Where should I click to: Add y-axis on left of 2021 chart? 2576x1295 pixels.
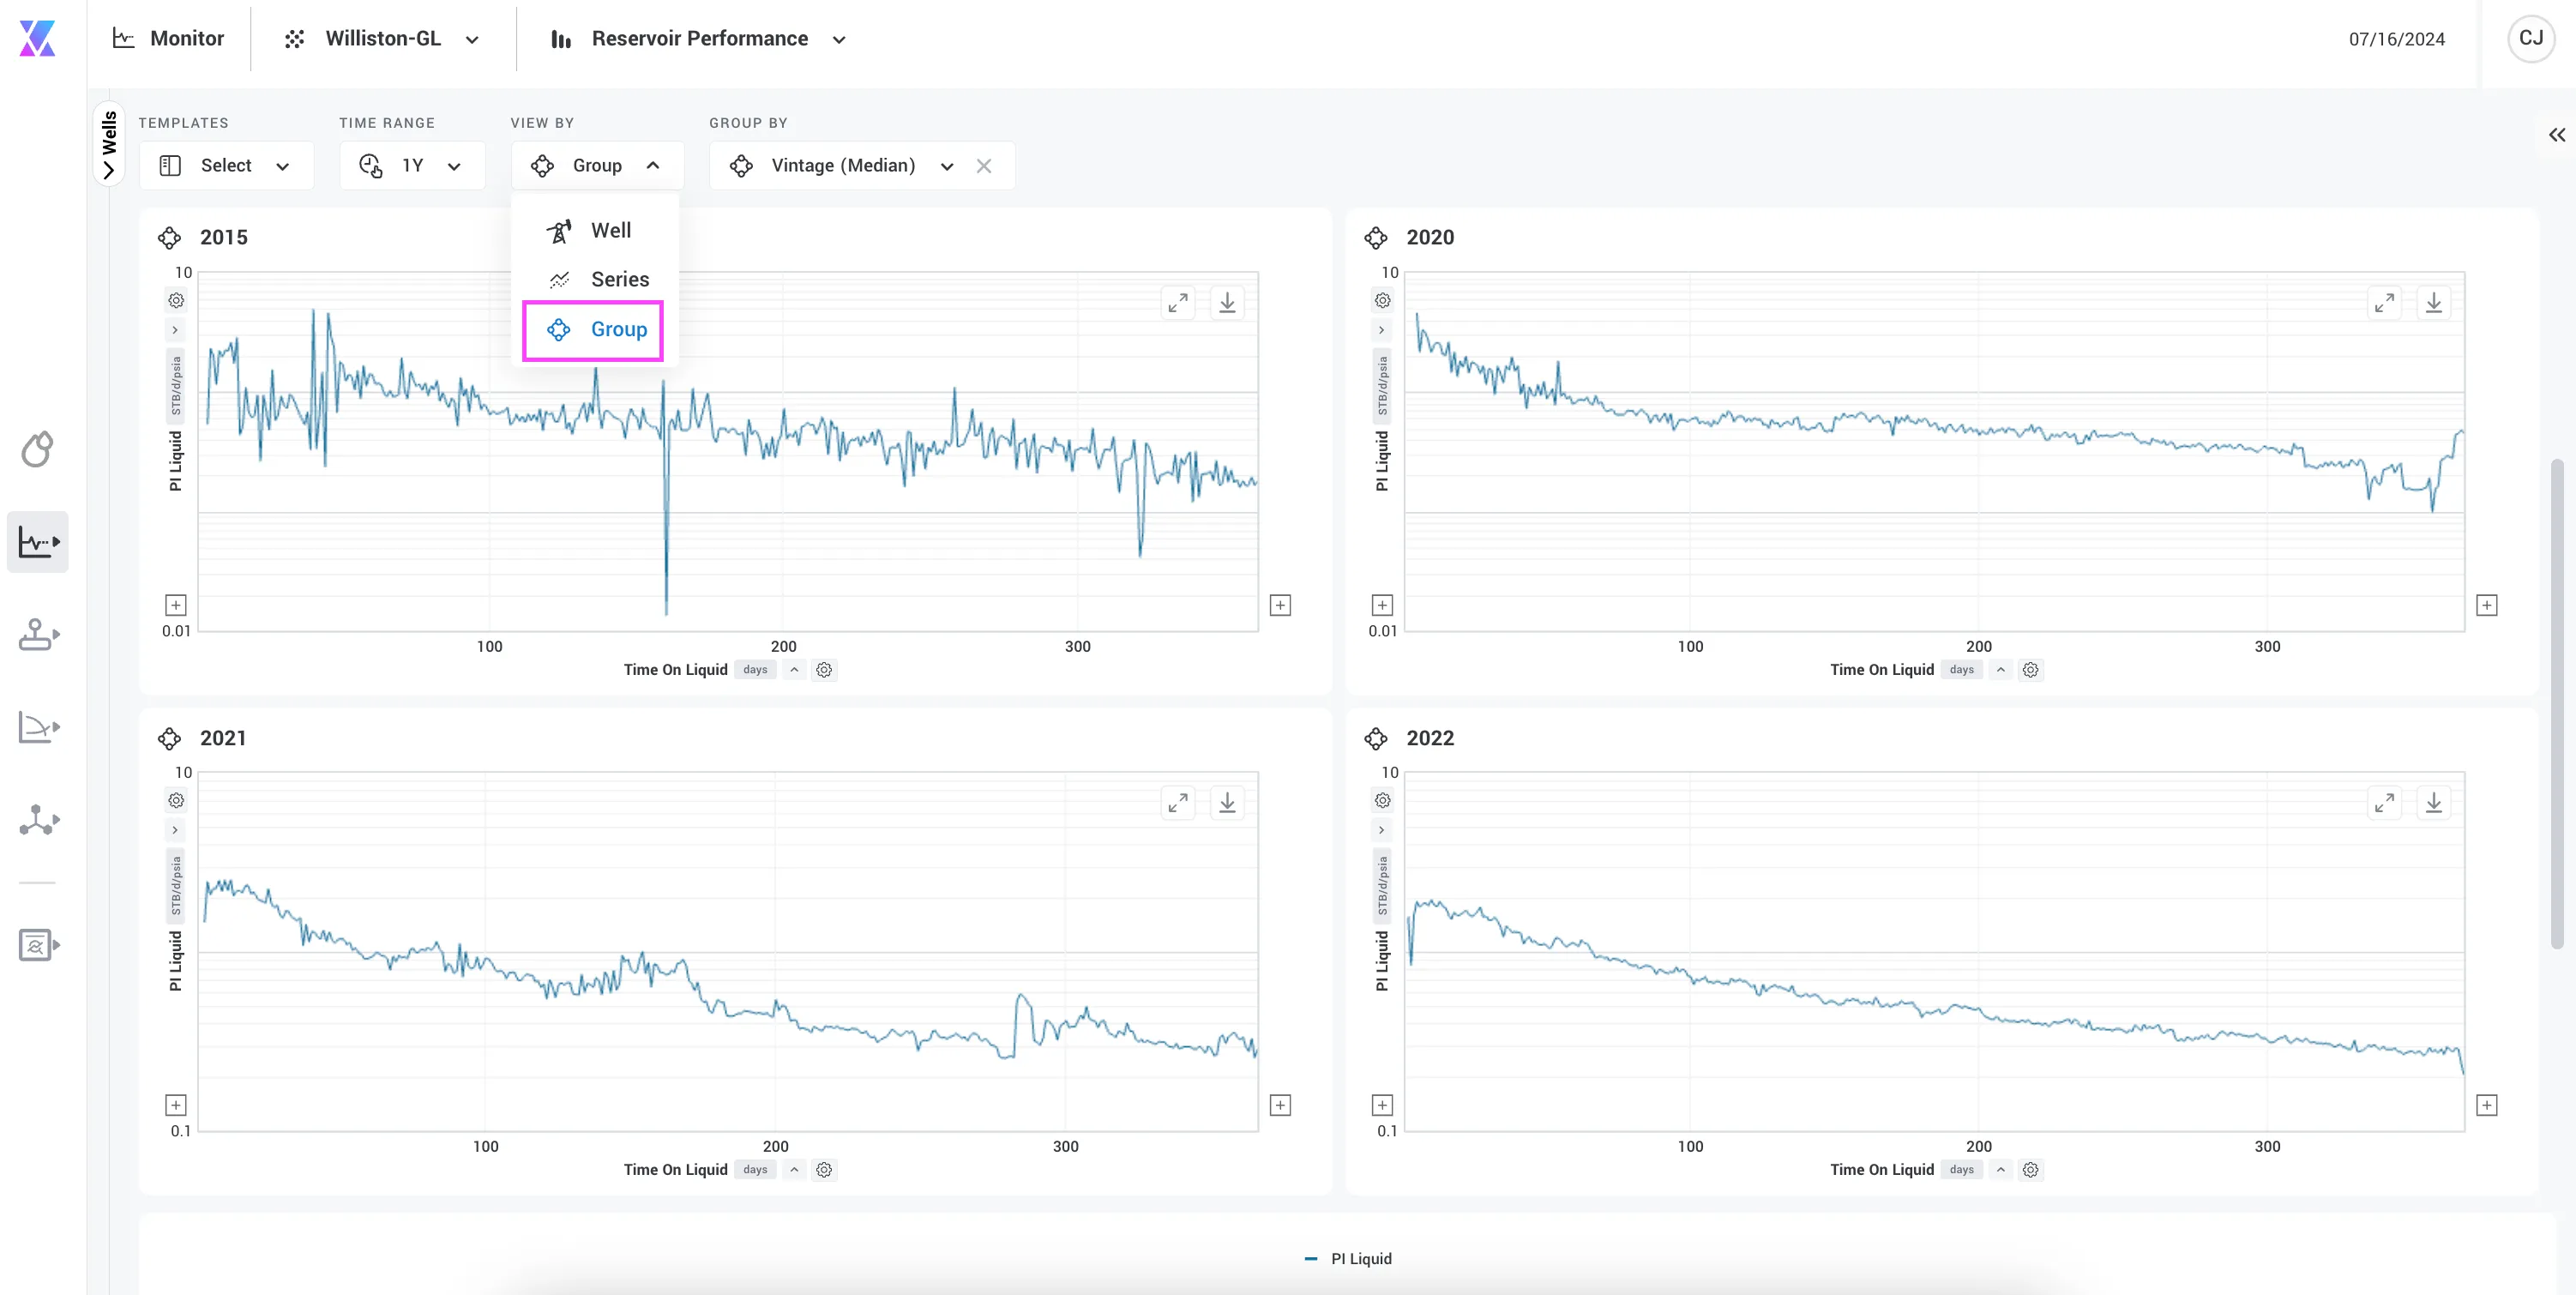[176, 1105]
